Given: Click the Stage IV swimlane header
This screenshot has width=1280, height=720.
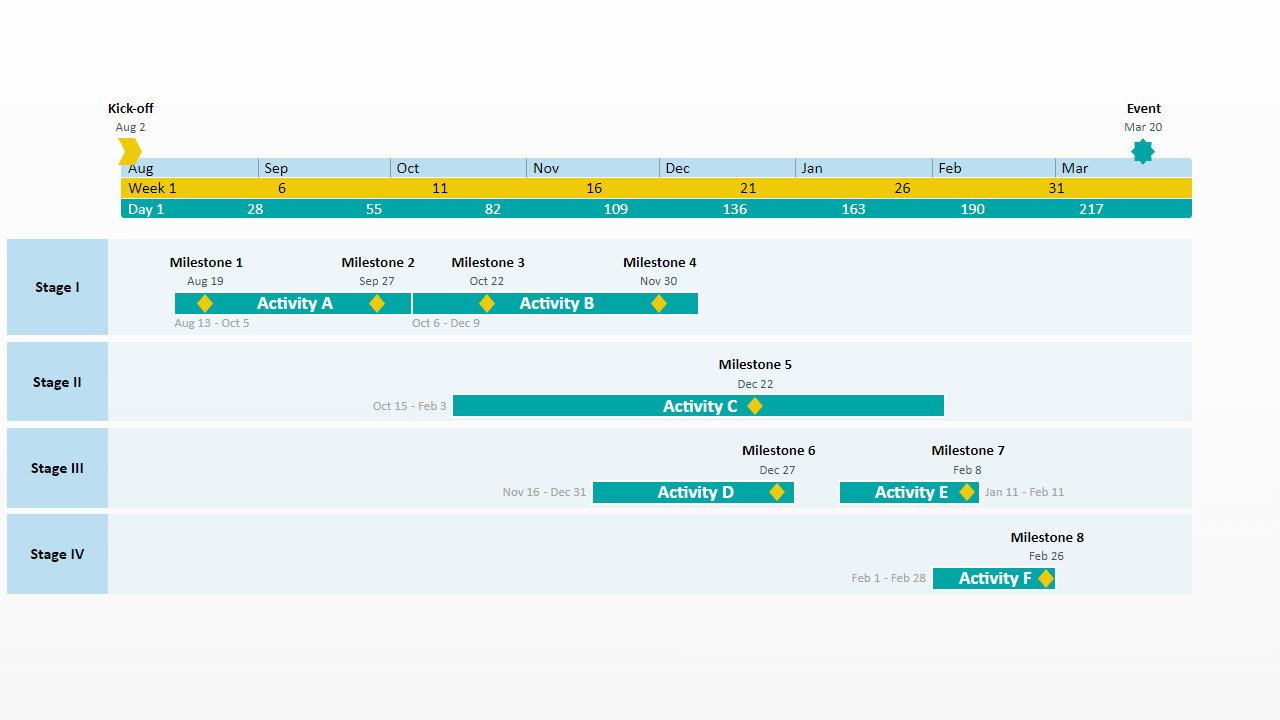Looking at the screenshot, I should (57, 554).
